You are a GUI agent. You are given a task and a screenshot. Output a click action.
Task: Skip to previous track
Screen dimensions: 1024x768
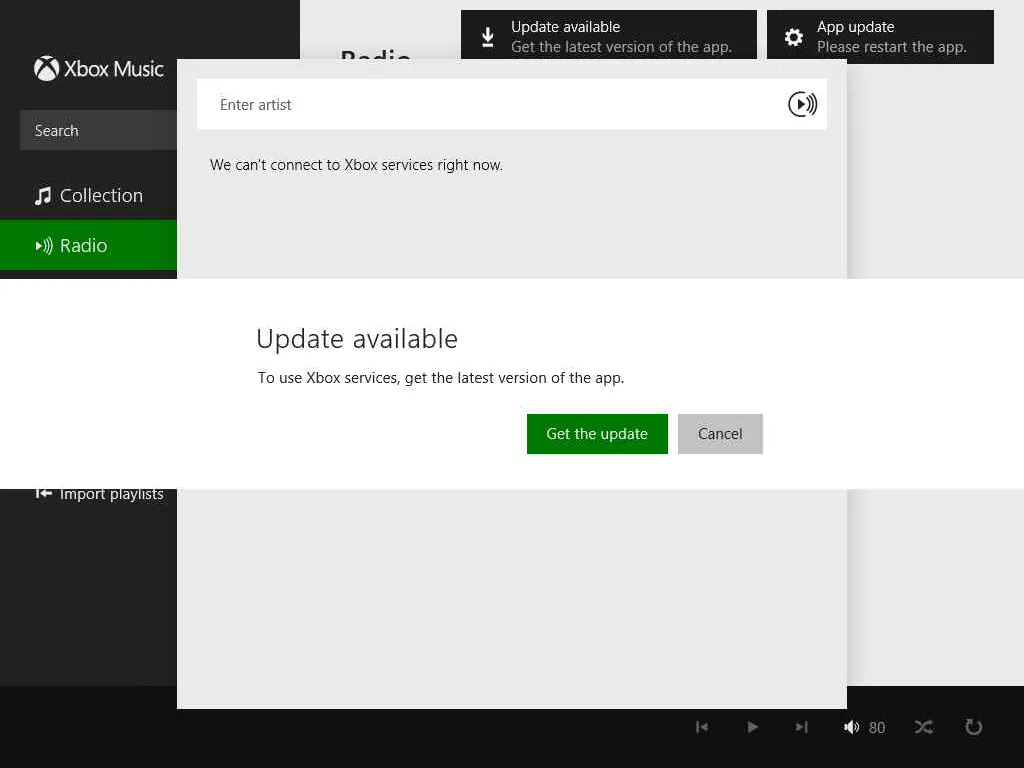[x=702, y=727]
